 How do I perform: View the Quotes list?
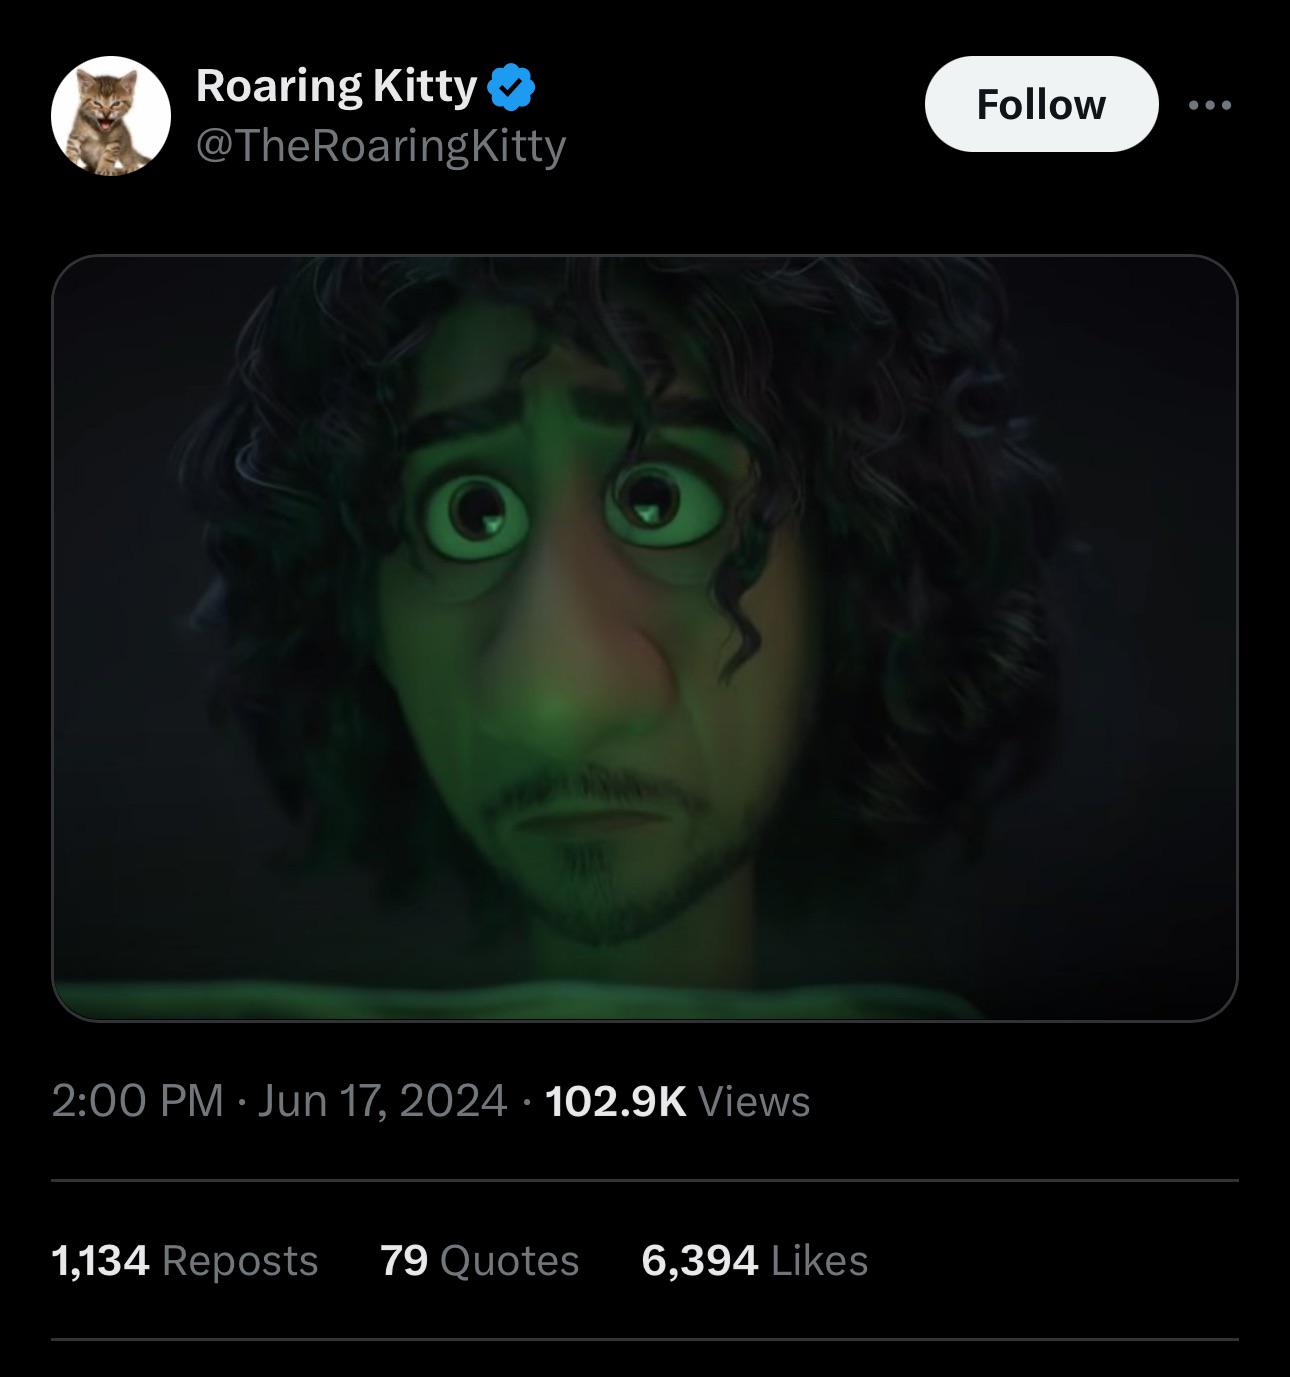510,1260
